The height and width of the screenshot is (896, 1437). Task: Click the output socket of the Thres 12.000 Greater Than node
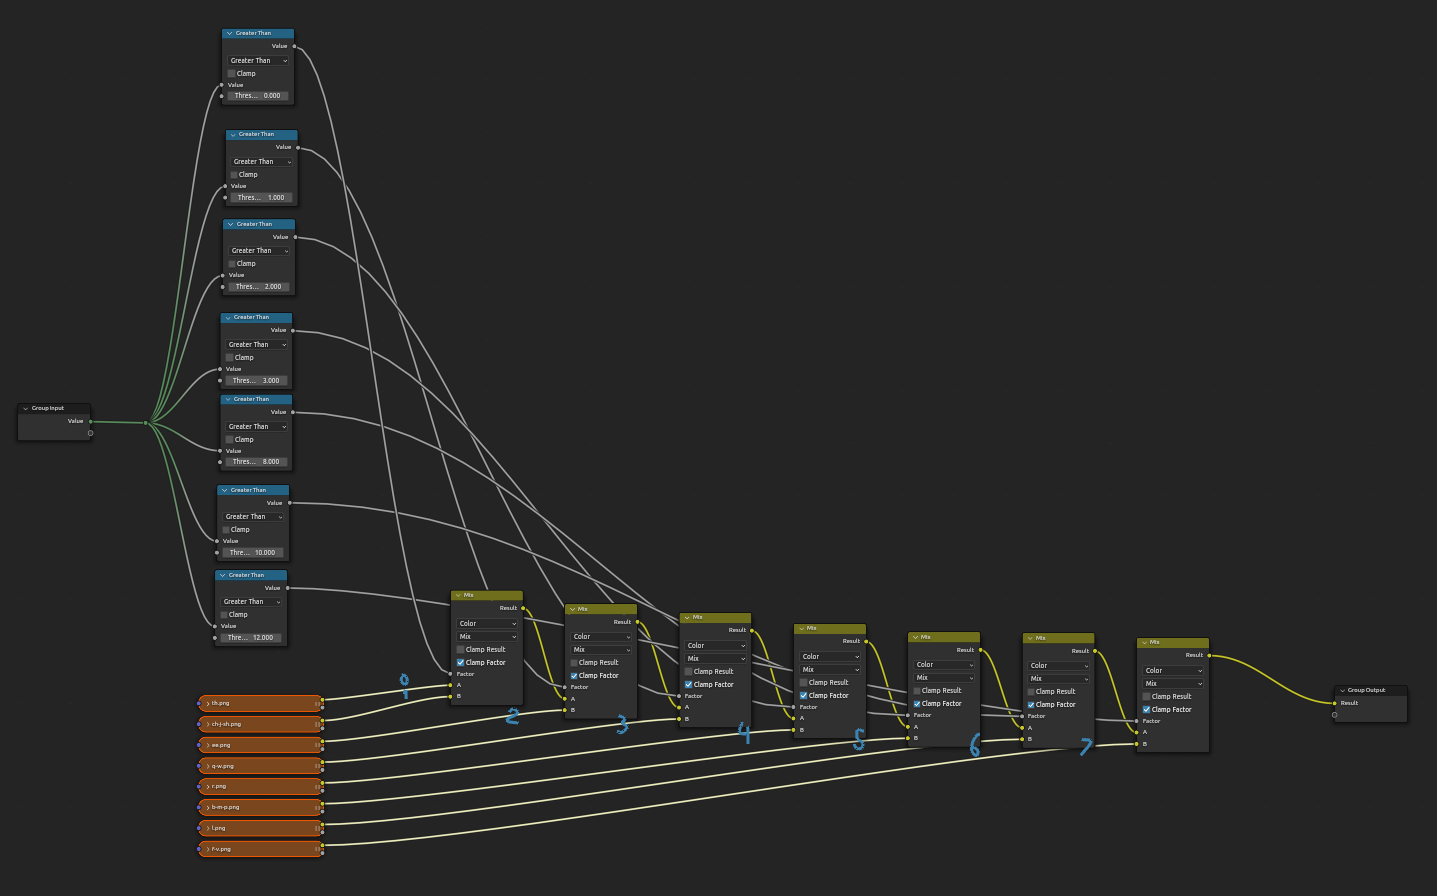pyautogui.click(x=289, y=587)
